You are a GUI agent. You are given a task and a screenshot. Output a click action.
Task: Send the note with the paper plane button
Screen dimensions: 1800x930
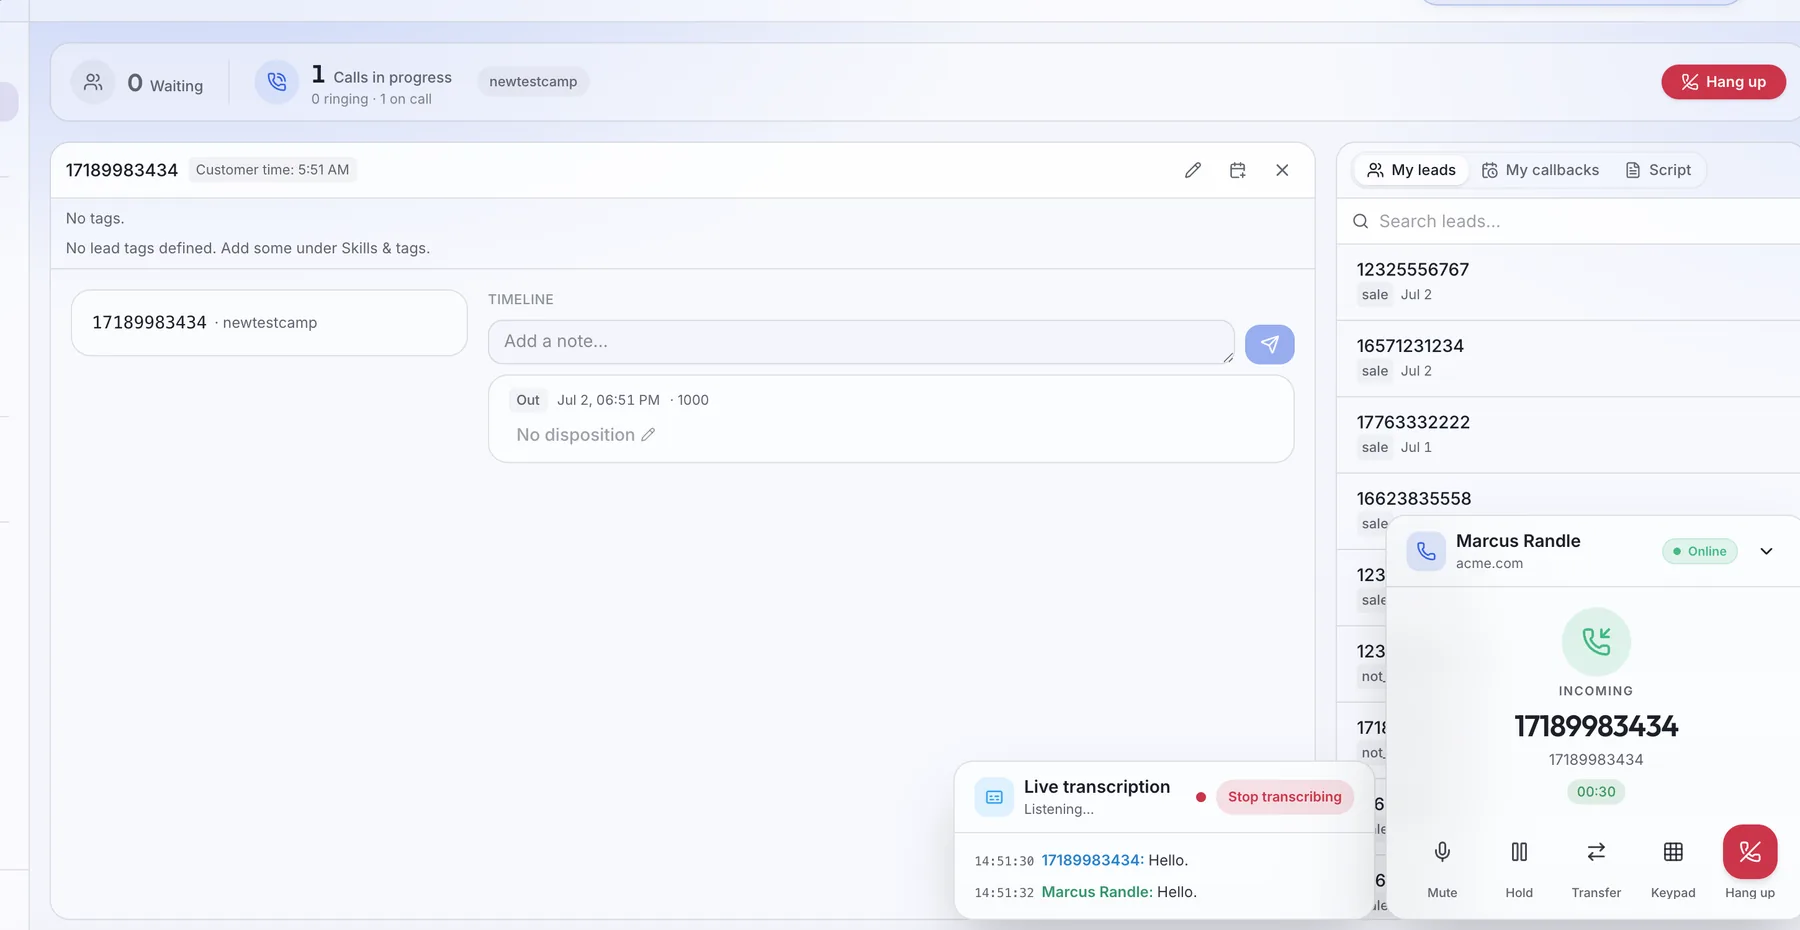pos(1270,344)
